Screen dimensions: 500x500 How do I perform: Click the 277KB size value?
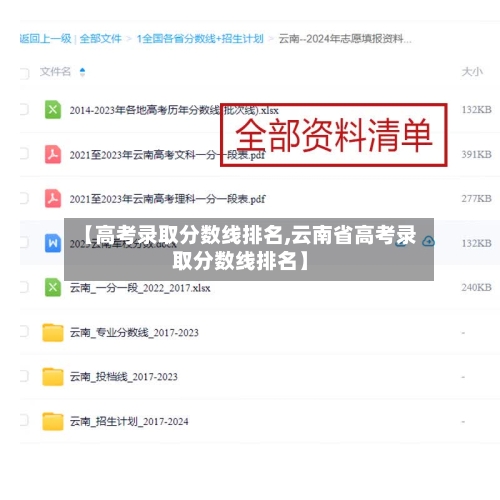pyautogui.click(x=476, y=199)
